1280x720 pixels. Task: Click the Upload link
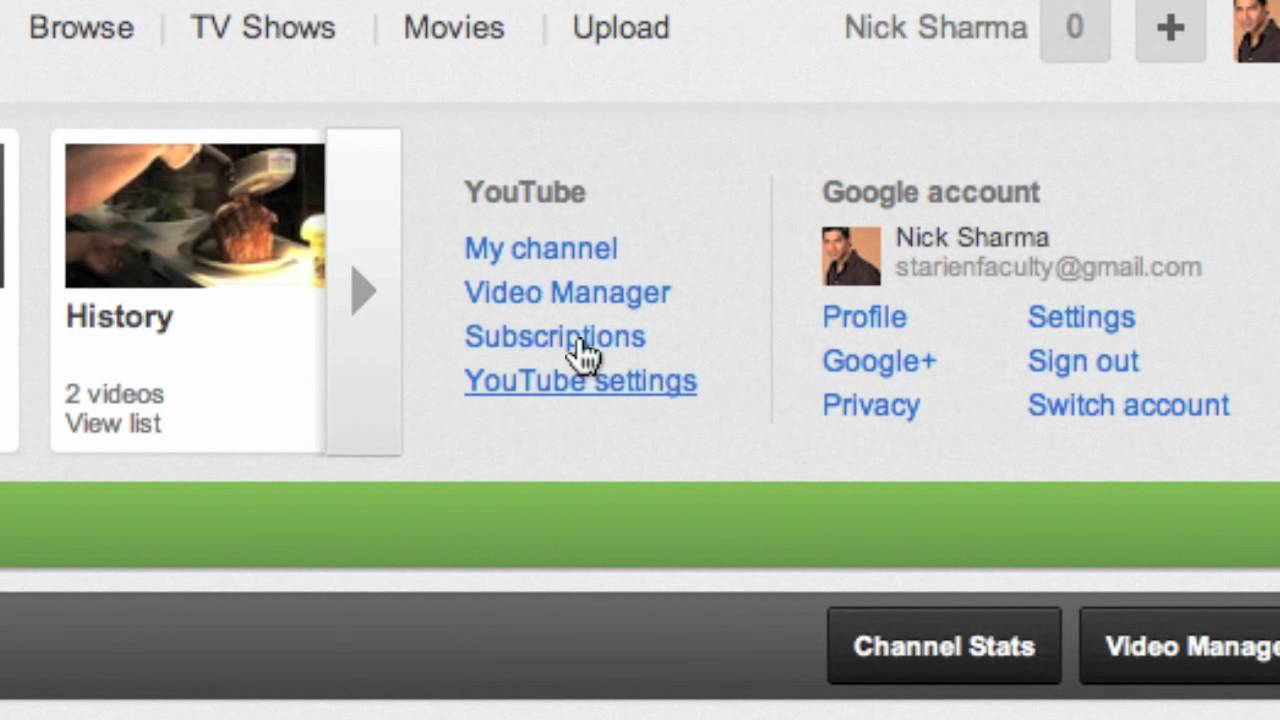tap(621, 28)
